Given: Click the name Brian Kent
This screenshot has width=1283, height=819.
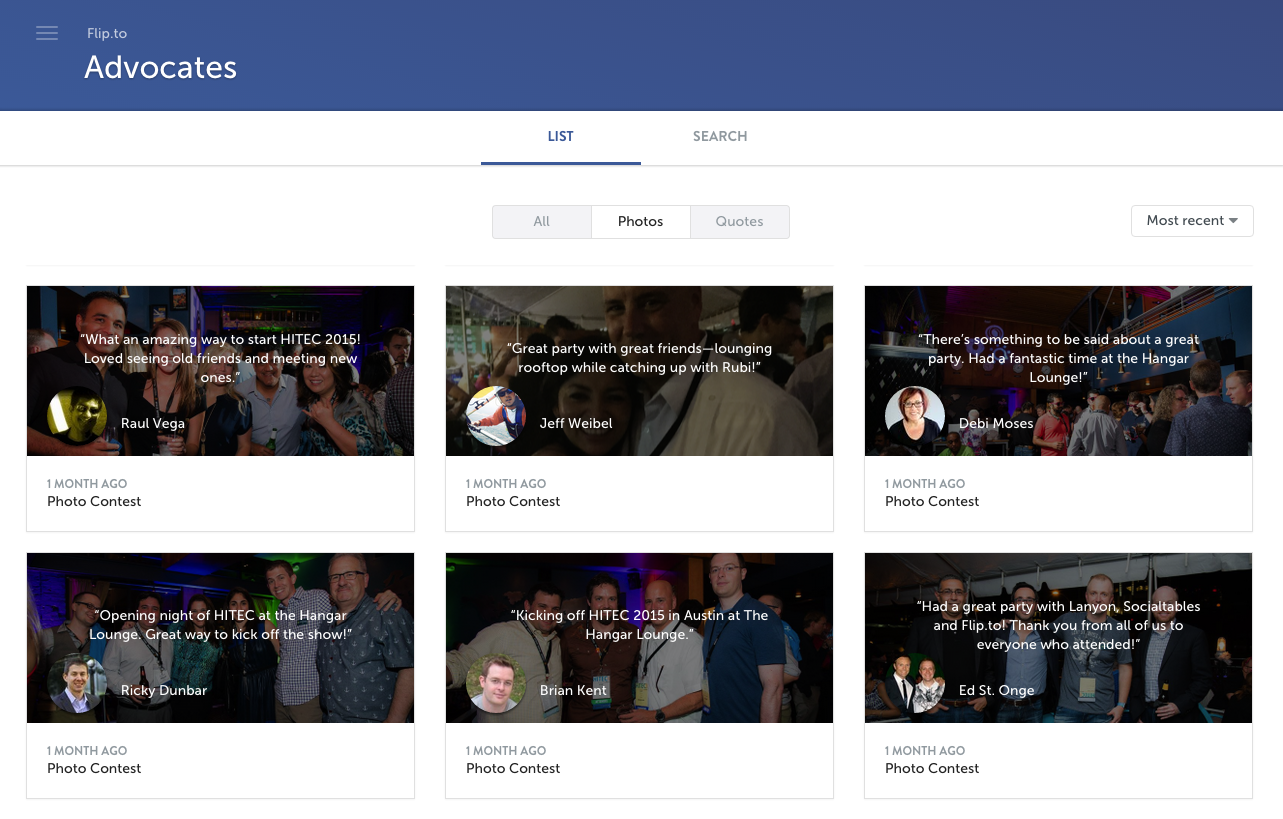Looking at the screenshot, I should click(x=573, y=691).
